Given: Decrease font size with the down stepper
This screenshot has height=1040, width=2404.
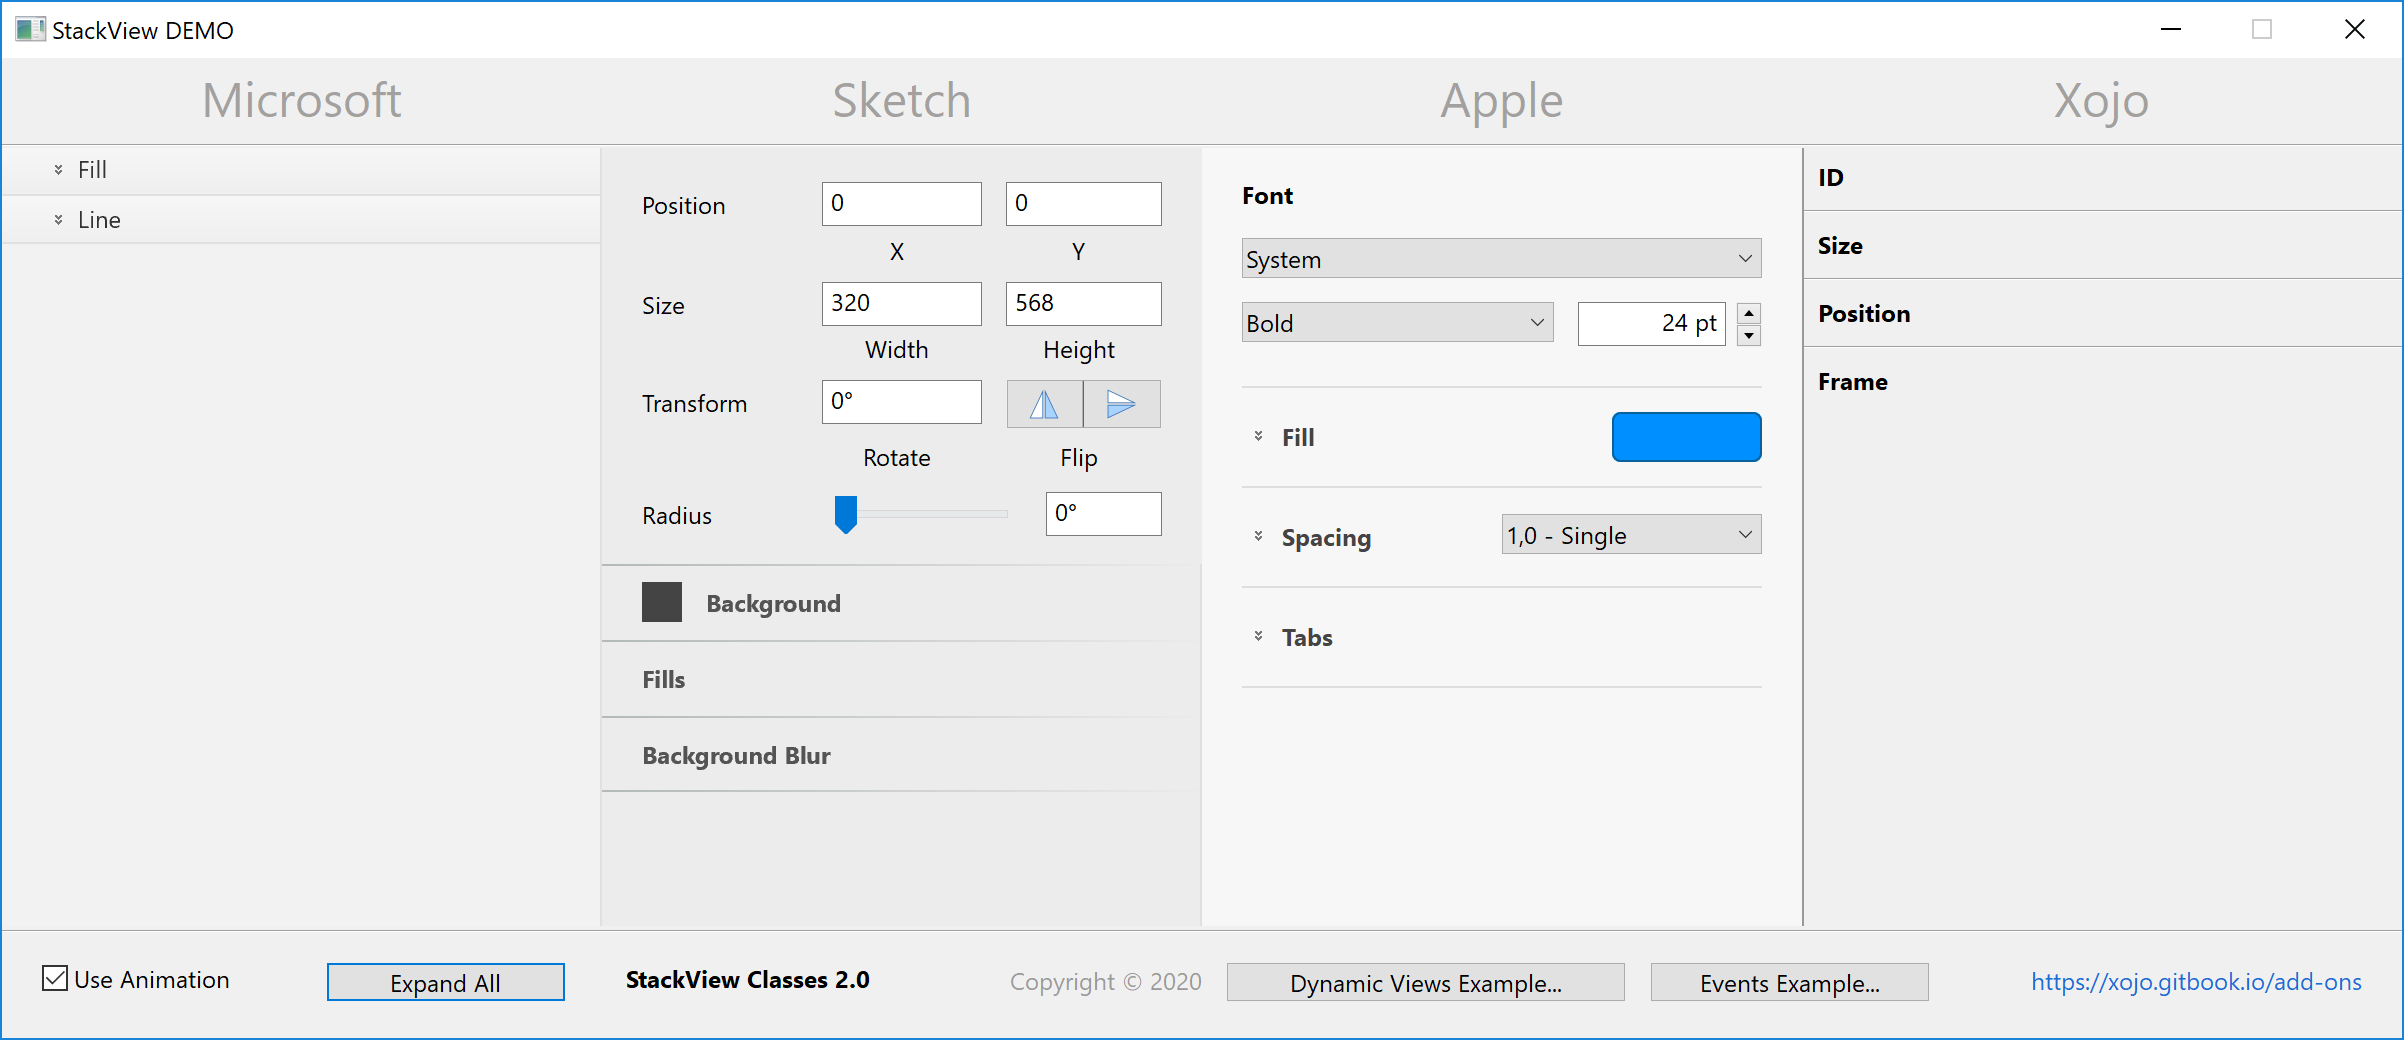Looking at the screenshot, I should coord(1749,336).
